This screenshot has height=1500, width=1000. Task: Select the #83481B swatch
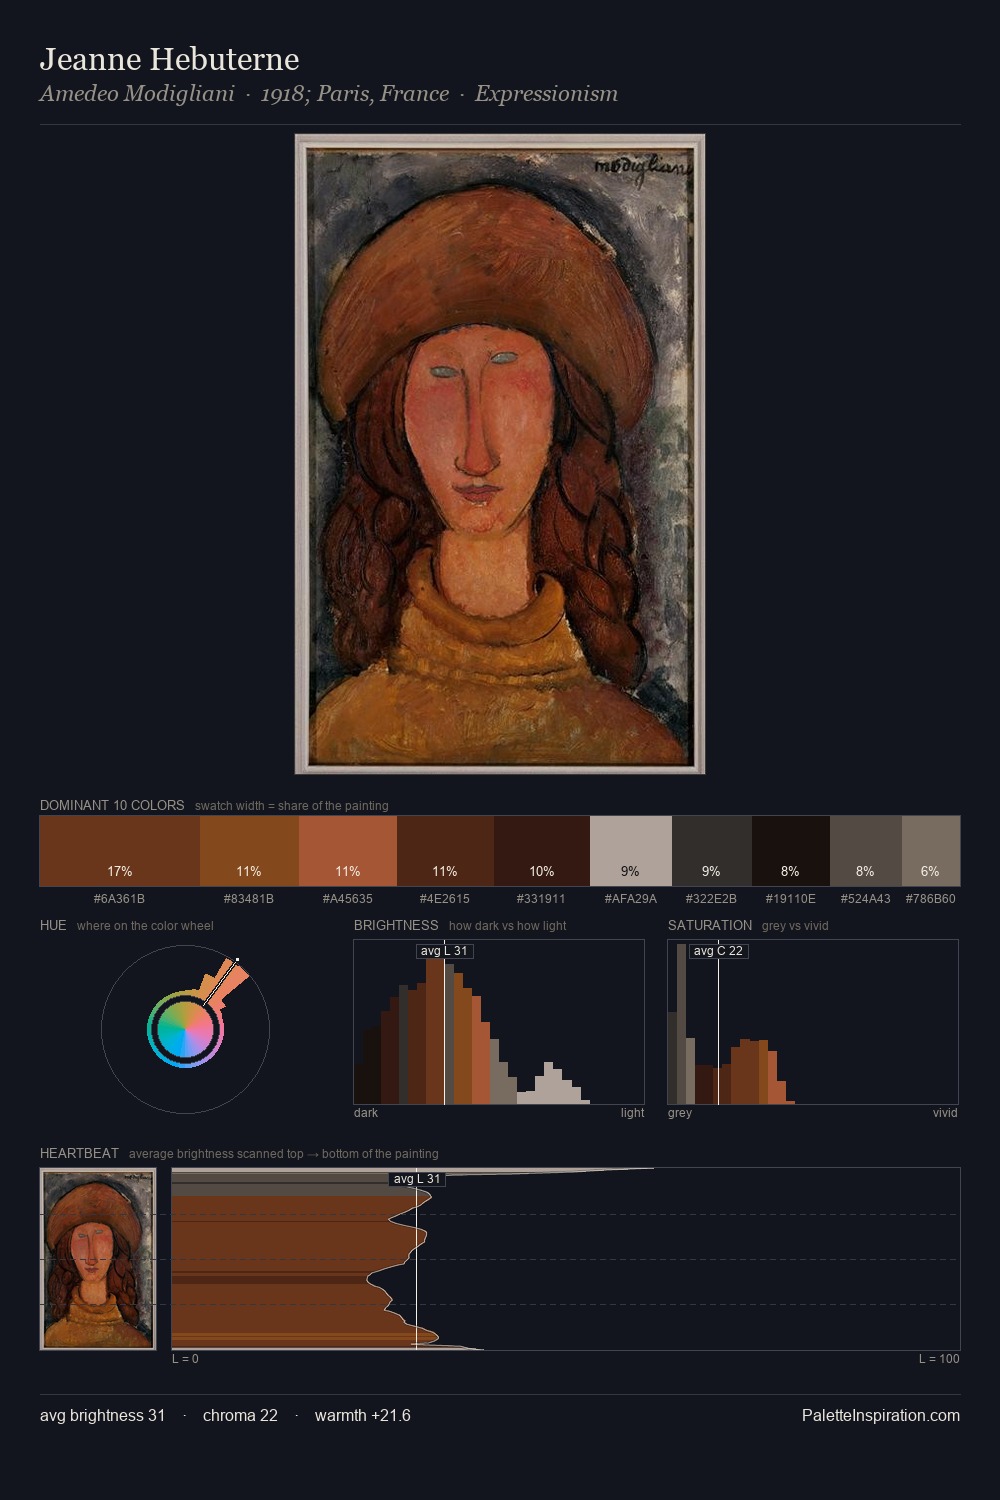point(249,851)
